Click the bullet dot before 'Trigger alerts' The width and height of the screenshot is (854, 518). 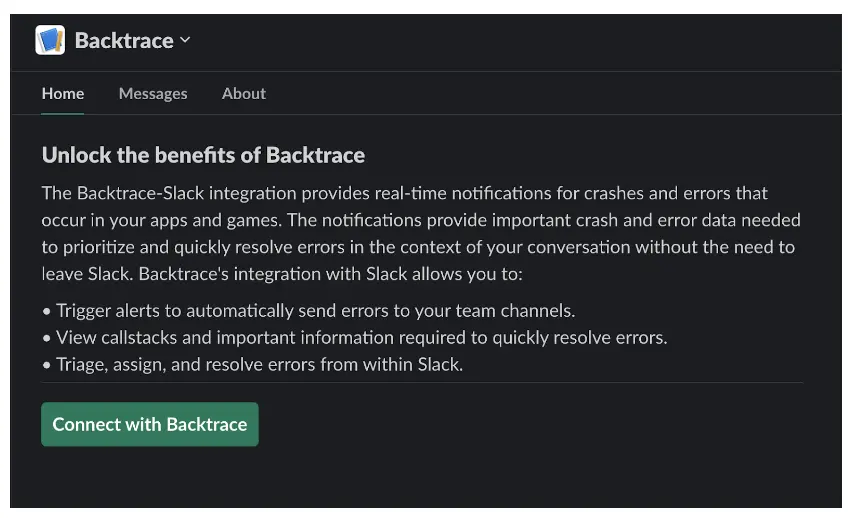pos(46,311)
